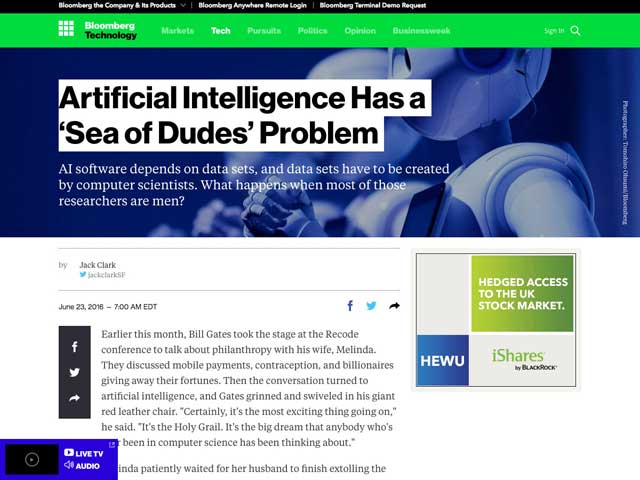Click the Sign In link

click(554, 31)
